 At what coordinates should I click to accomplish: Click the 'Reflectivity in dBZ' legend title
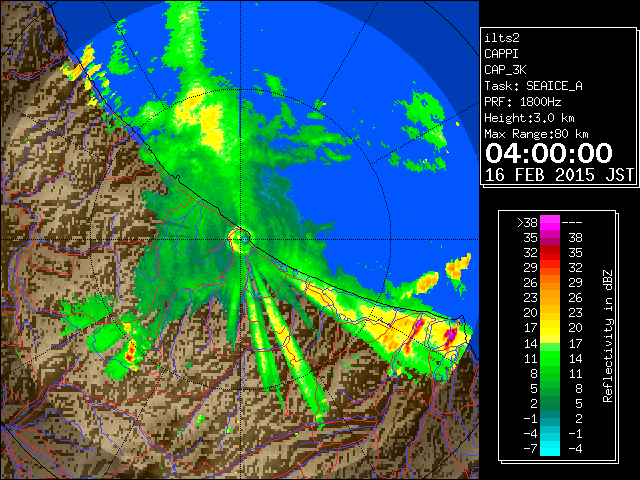pyautogui.click(x=607, y=336)
